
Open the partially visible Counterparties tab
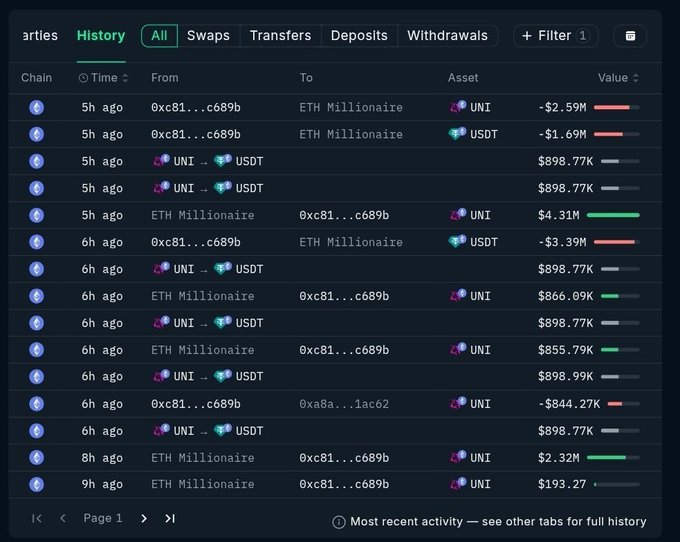coord(40,36)
